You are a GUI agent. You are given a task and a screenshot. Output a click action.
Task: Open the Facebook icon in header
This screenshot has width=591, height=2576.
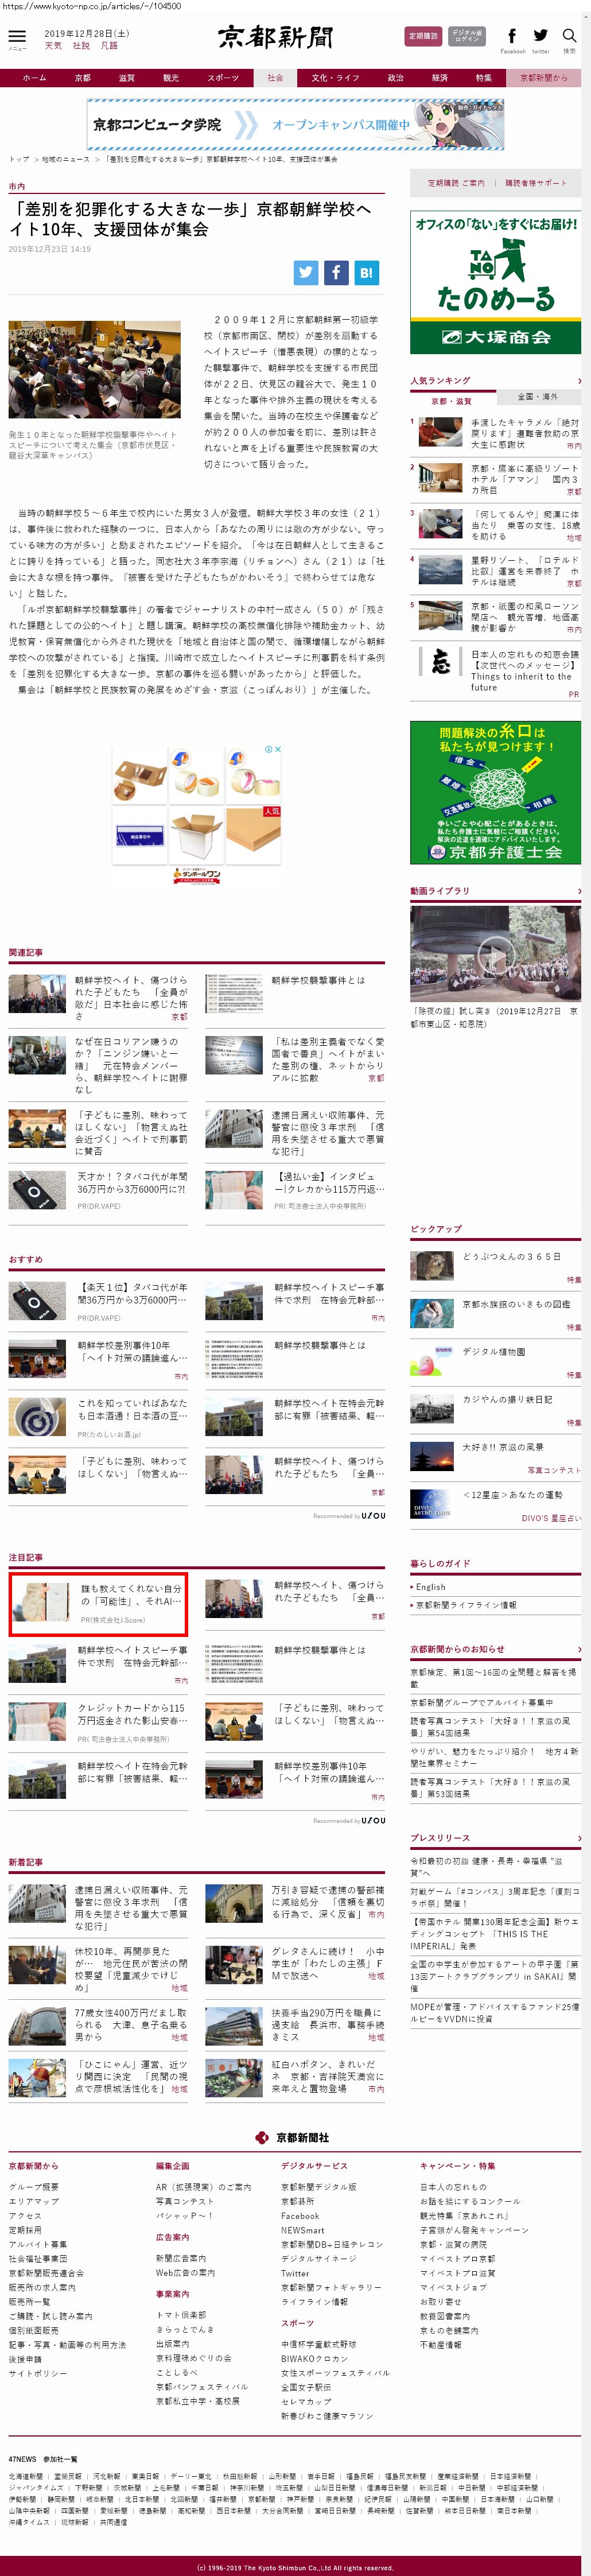512,36
